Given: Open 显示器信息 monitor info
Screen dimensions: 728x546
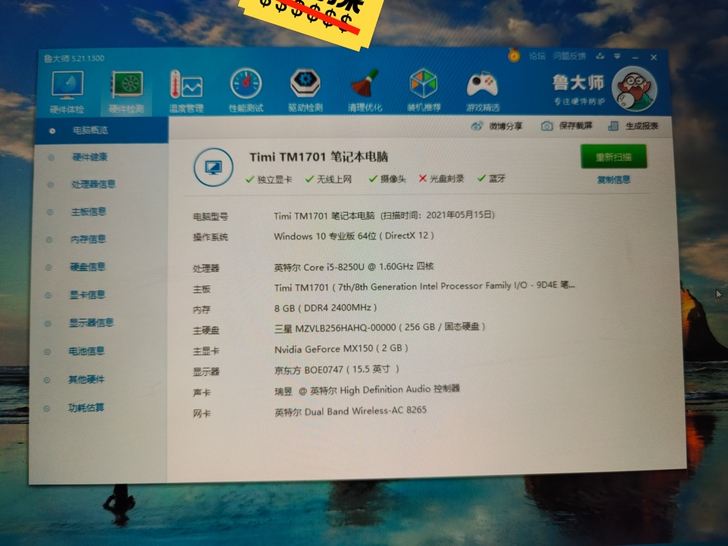Looking at the screenshot, I should (x=91, y=323).
